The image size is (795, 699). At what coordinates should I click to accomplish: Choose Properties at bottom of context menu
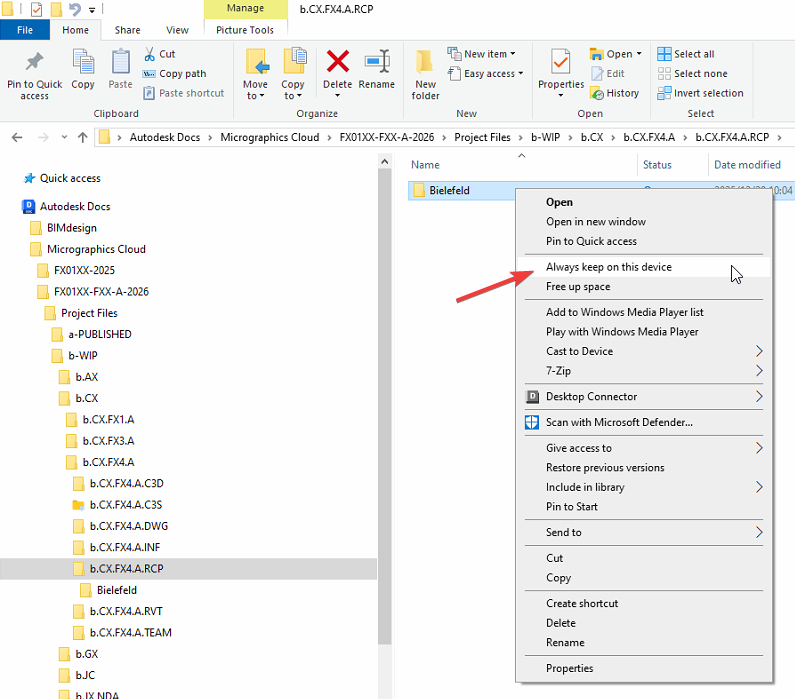(x=643, y=668)
